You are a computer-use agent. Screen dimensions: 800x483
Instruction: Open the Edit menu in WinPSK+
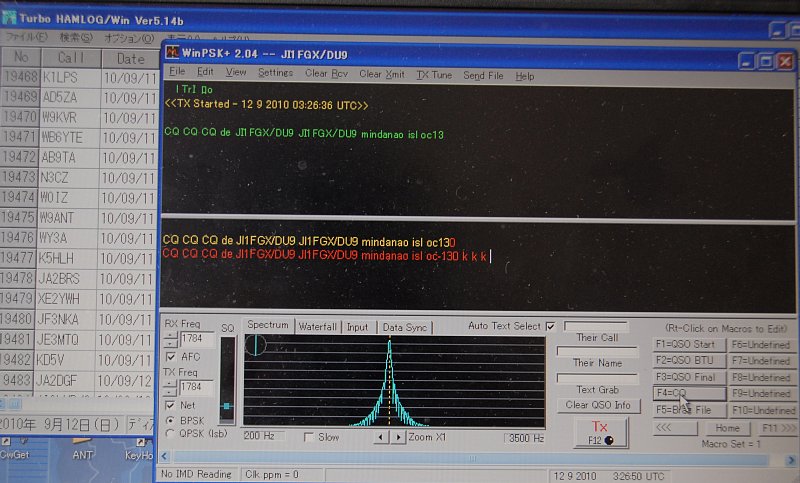point(205,72)
